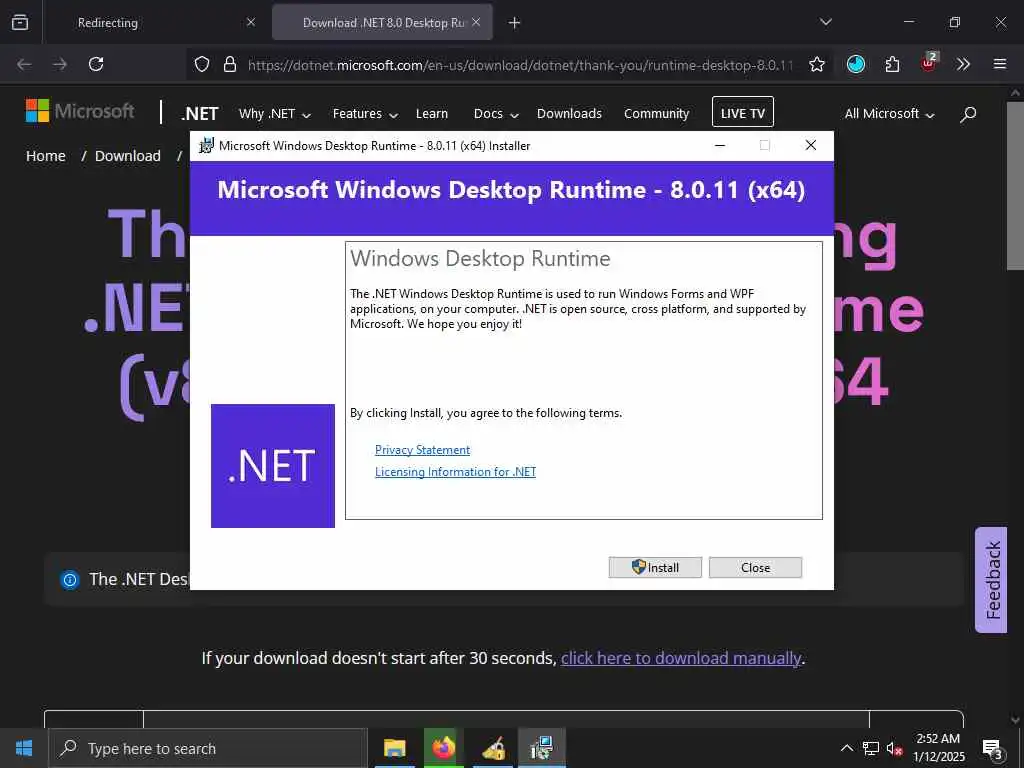Open Licensing Information for .NET link
The width and height of the screenshot is (1024, 768).
click(455, 472)
